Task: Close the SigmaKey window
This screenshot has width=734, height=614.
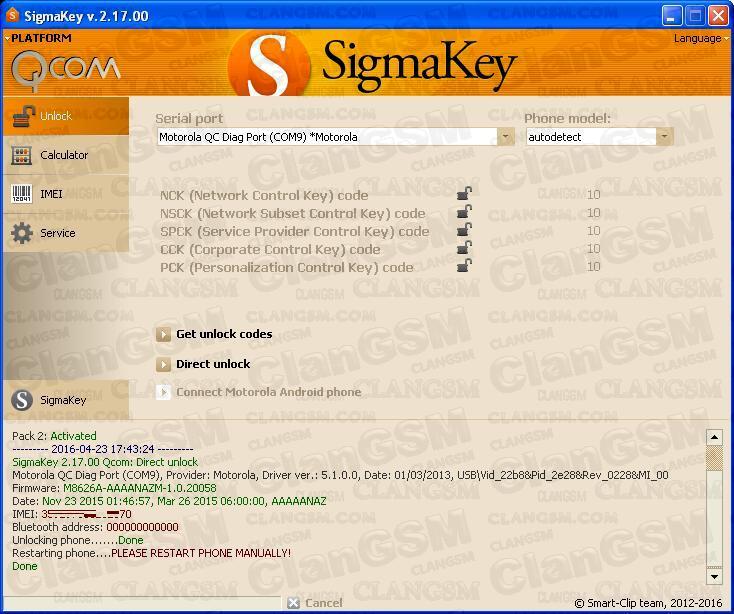Action: 718,16
